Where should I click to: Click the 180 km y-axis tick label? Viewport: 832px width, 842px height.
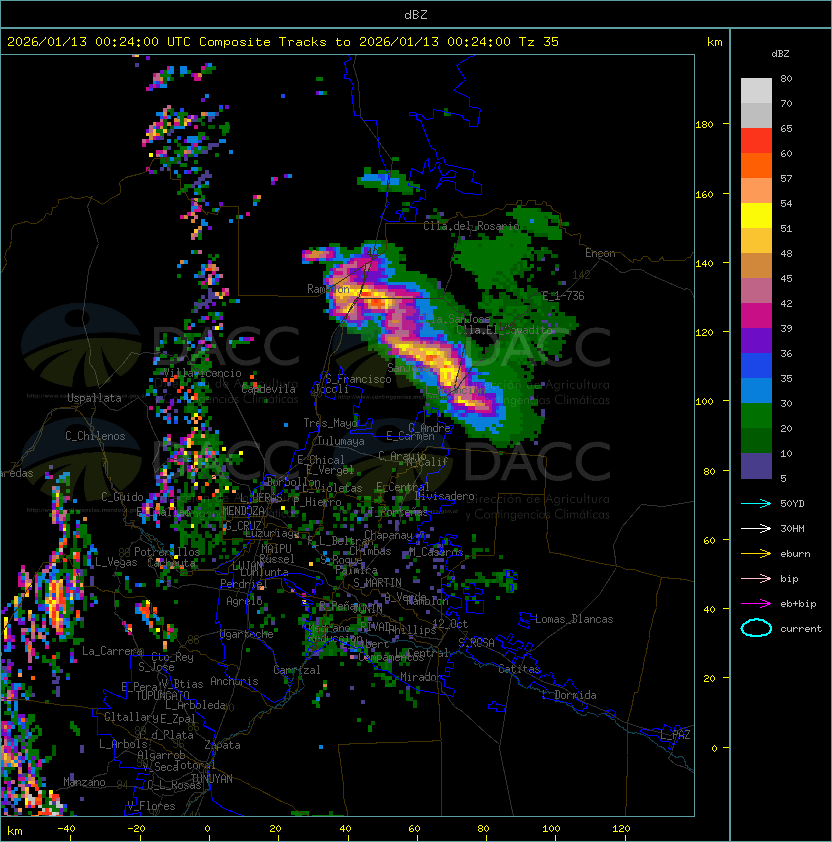[704, 125]
